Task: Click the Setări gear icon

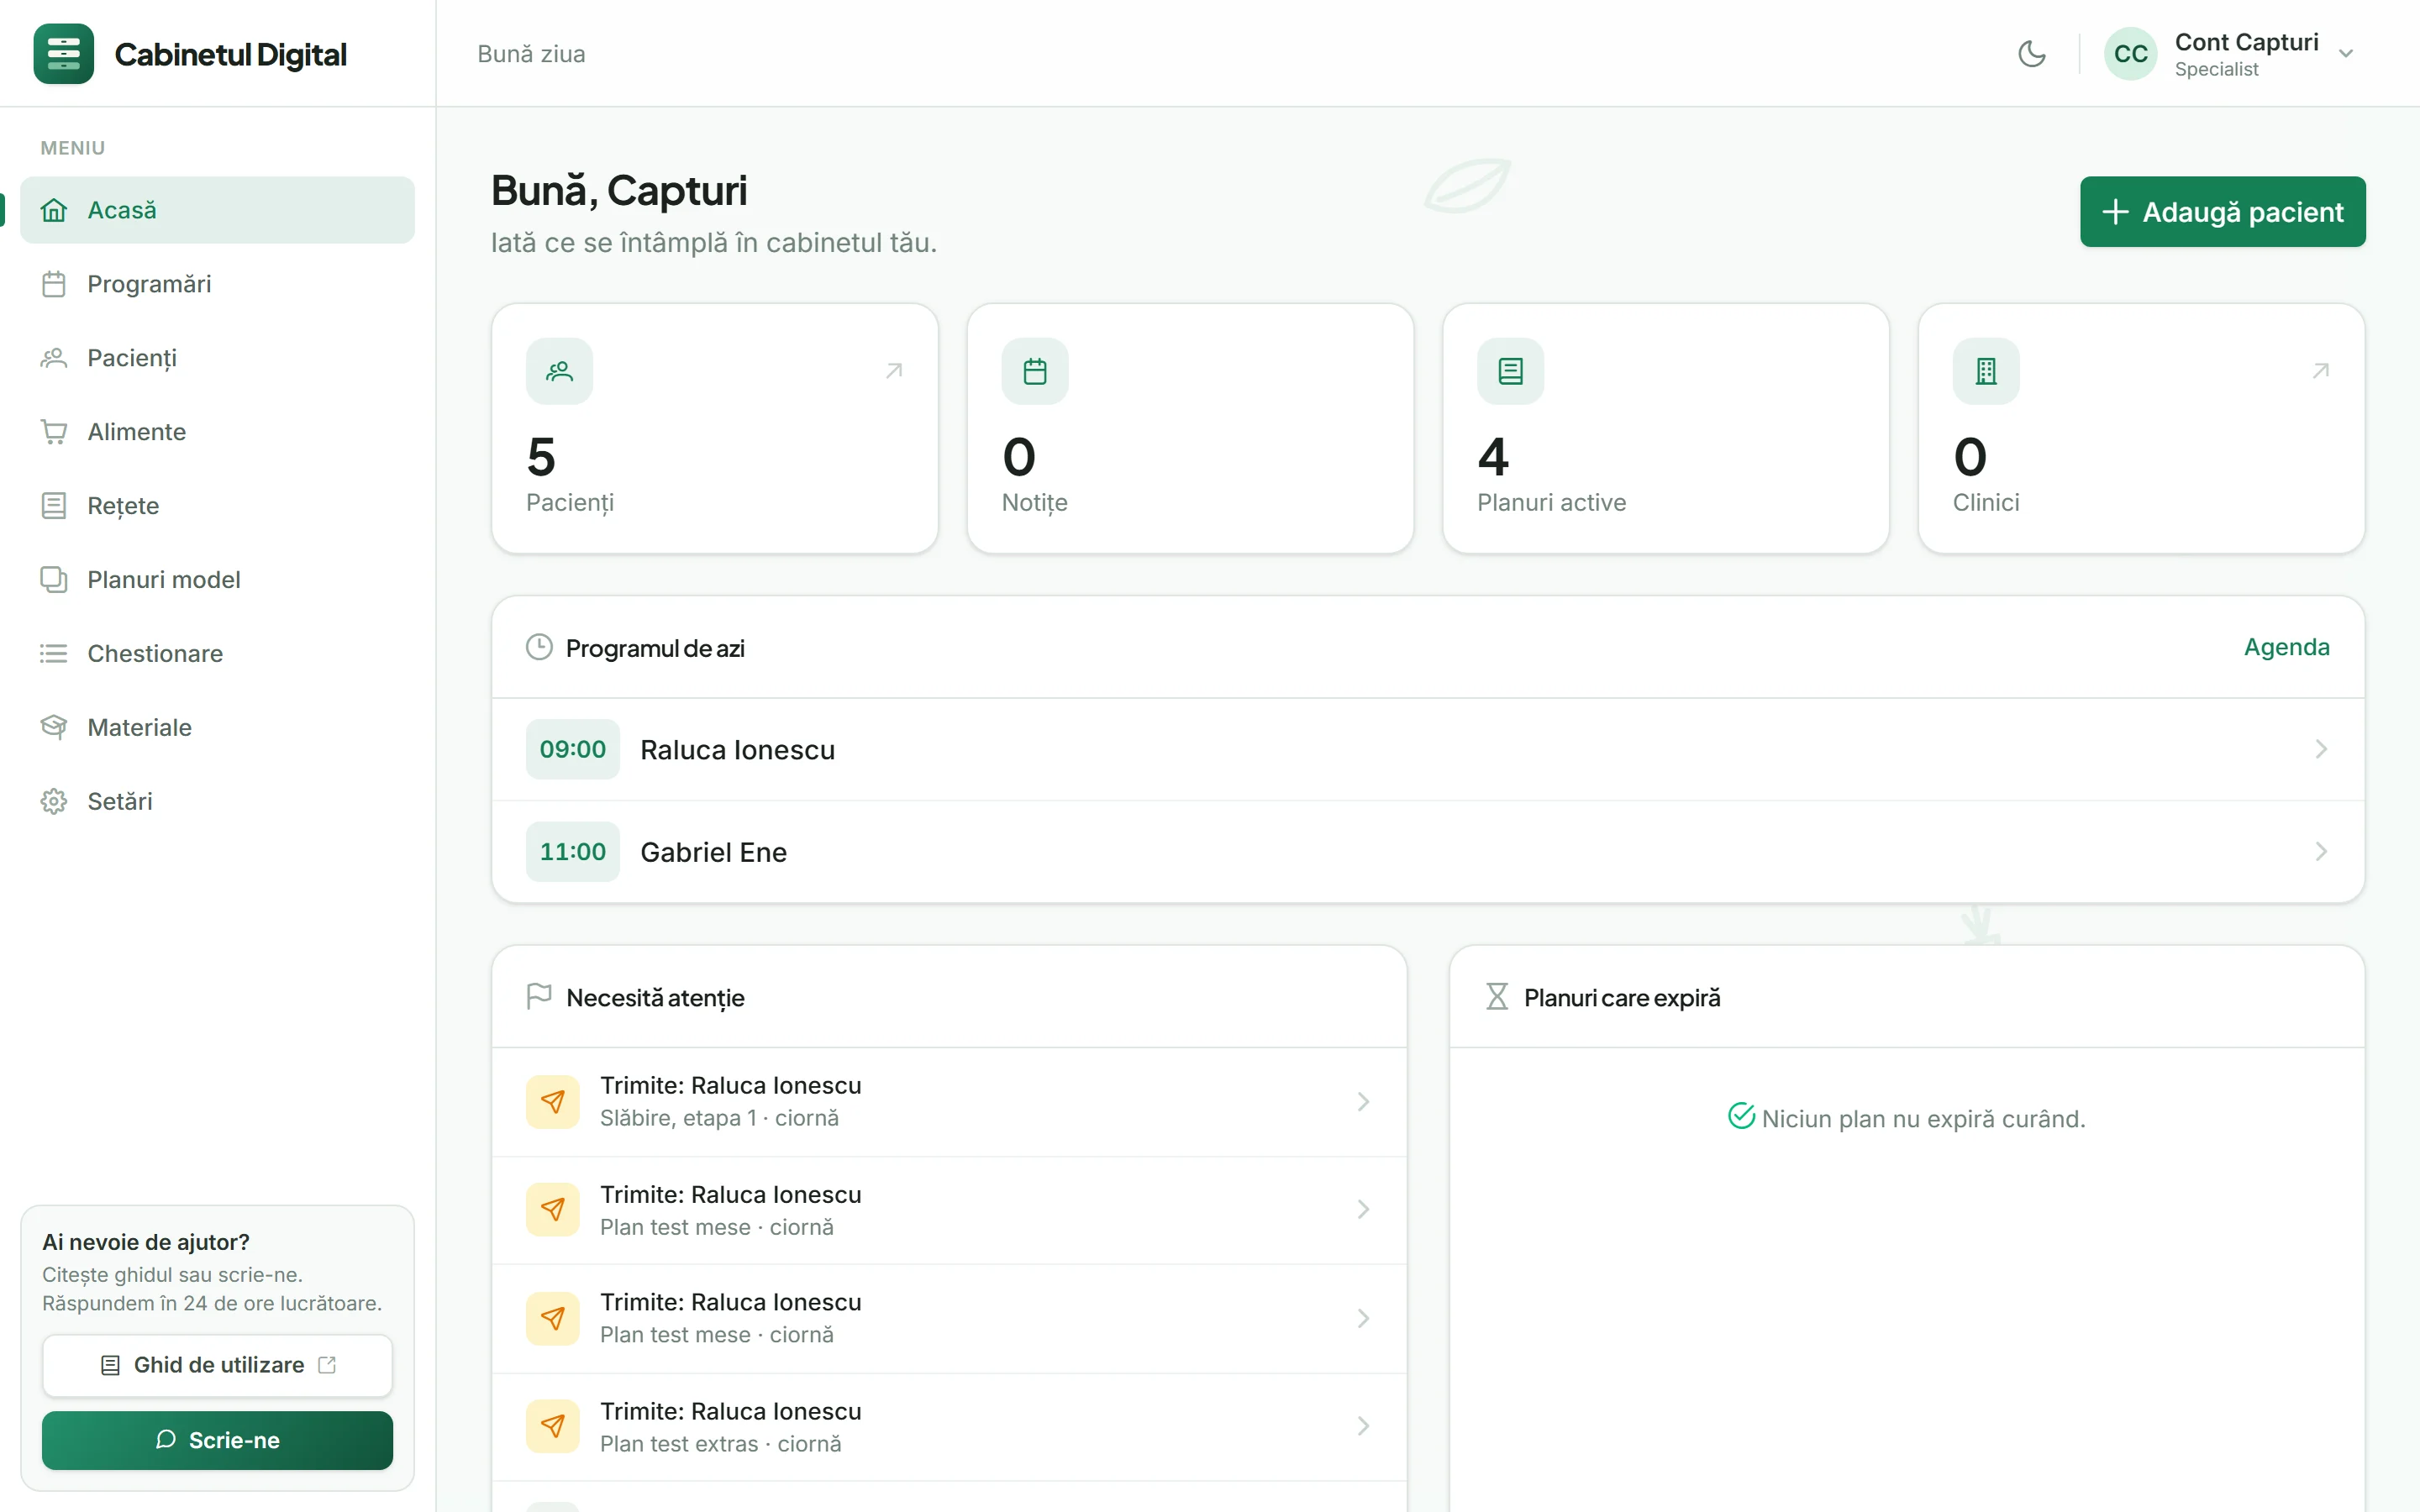Action: click(54, 802)
